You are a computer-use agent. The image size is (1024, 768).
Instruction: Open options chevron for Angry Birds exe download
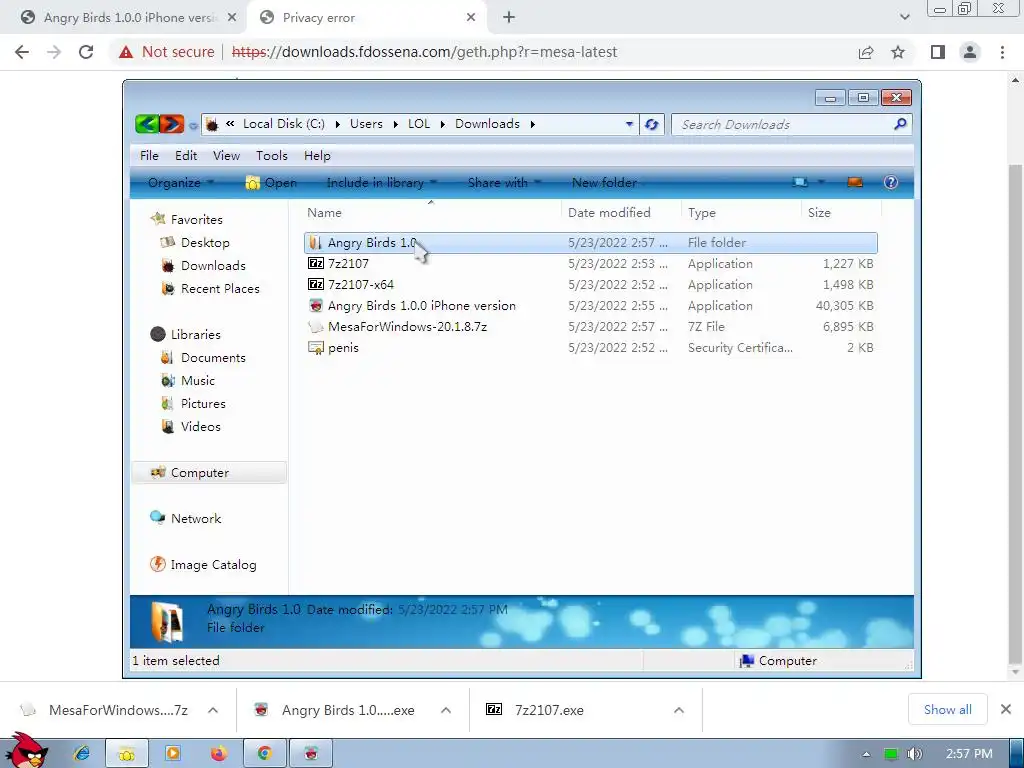pyautogui.click(x=446, y=710)
